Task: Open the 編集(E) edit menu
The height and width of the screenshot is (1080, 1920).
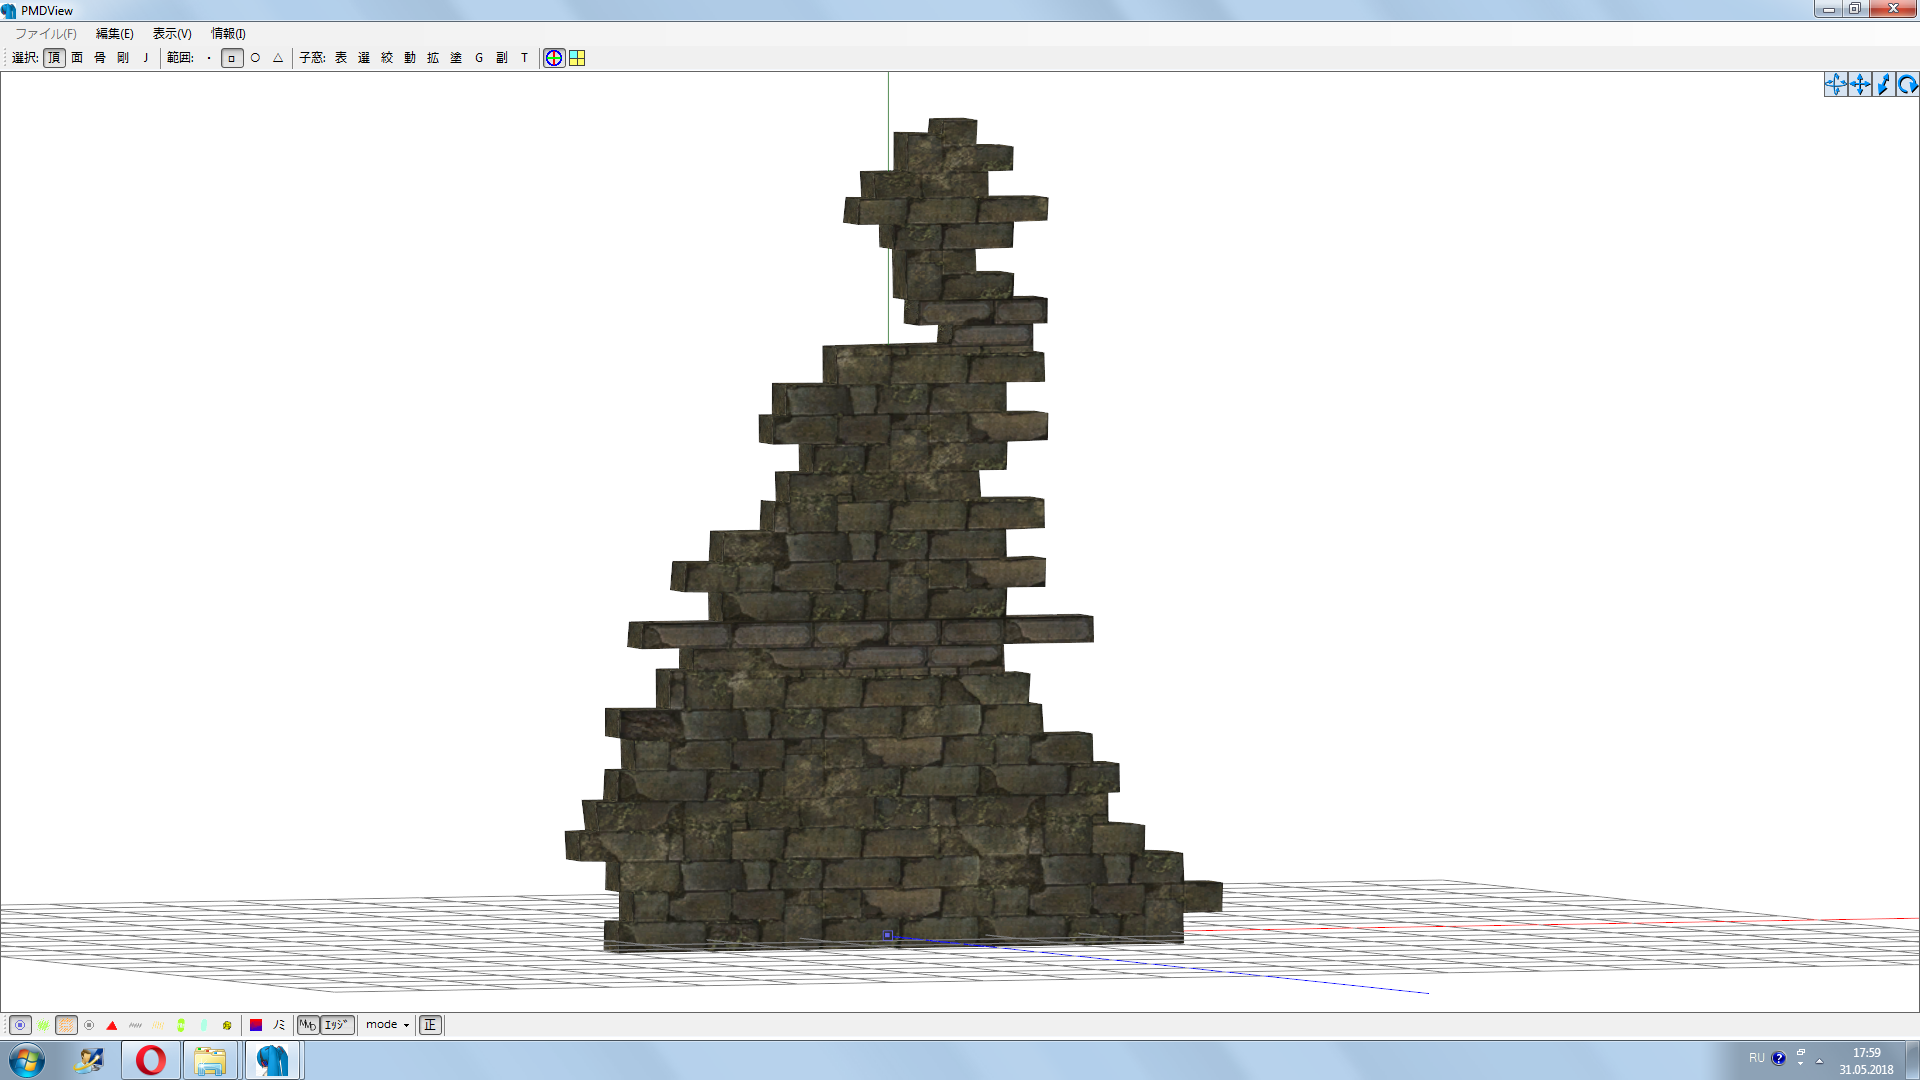Action: pos(114,34)
